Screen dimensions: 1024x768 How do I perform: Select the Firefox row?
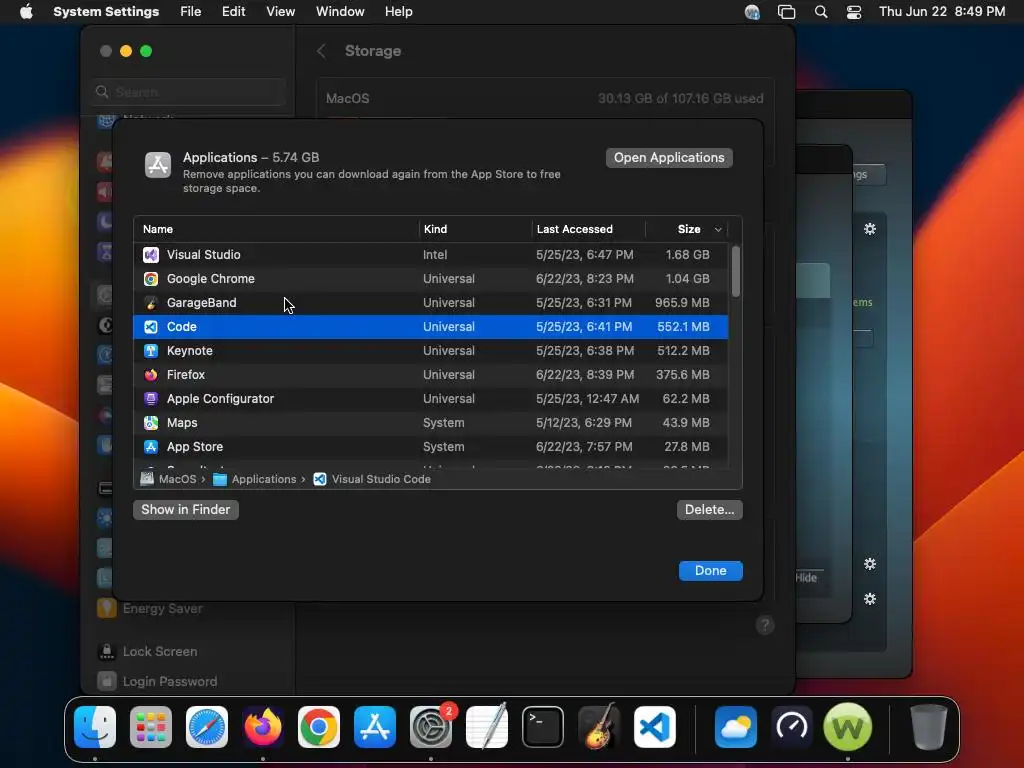pyautogui.click(x=430, y=375)
